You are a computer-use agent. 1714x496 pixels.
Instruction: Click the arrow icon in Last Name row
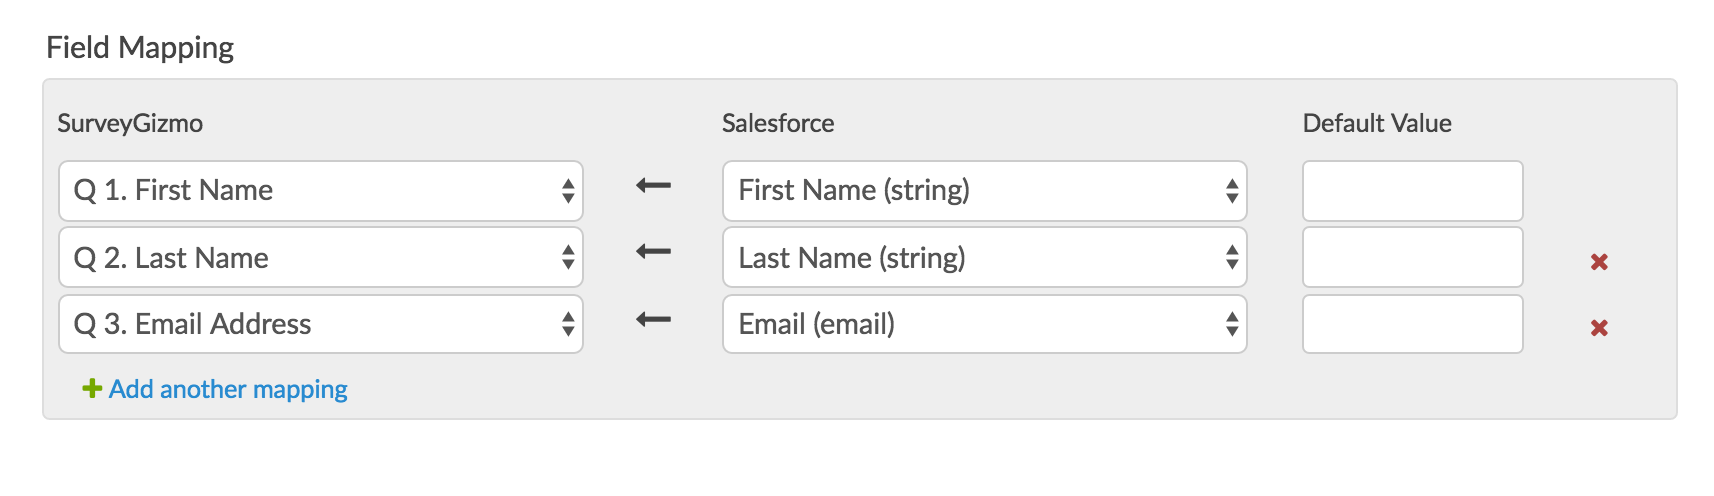coord(654,252)
